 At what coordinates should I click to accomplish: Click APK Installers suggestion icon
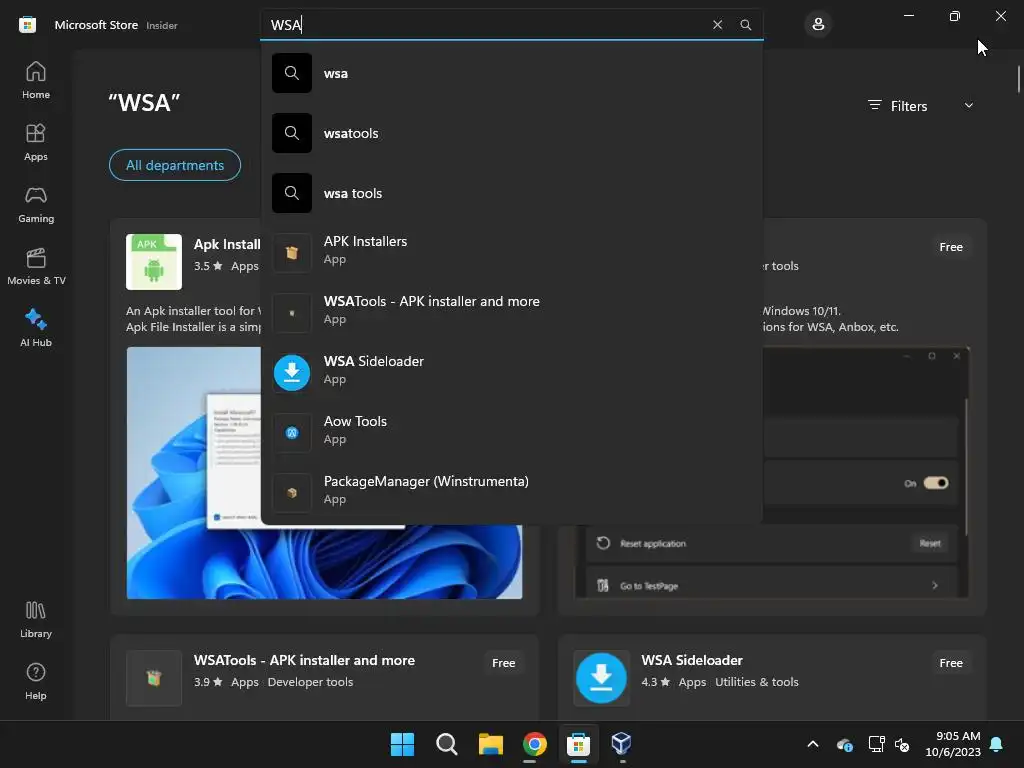[x=292, y=253]
